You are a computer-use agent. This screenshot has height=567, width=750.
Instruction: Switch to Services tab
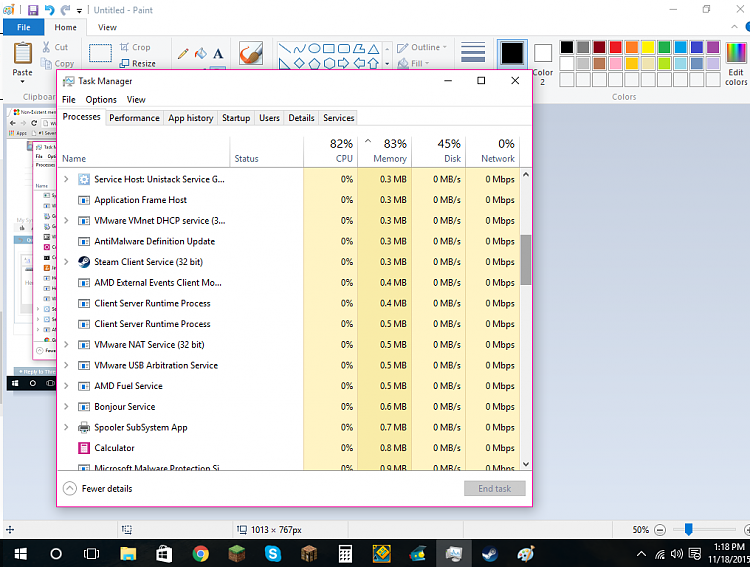click(x=339, y=118)
